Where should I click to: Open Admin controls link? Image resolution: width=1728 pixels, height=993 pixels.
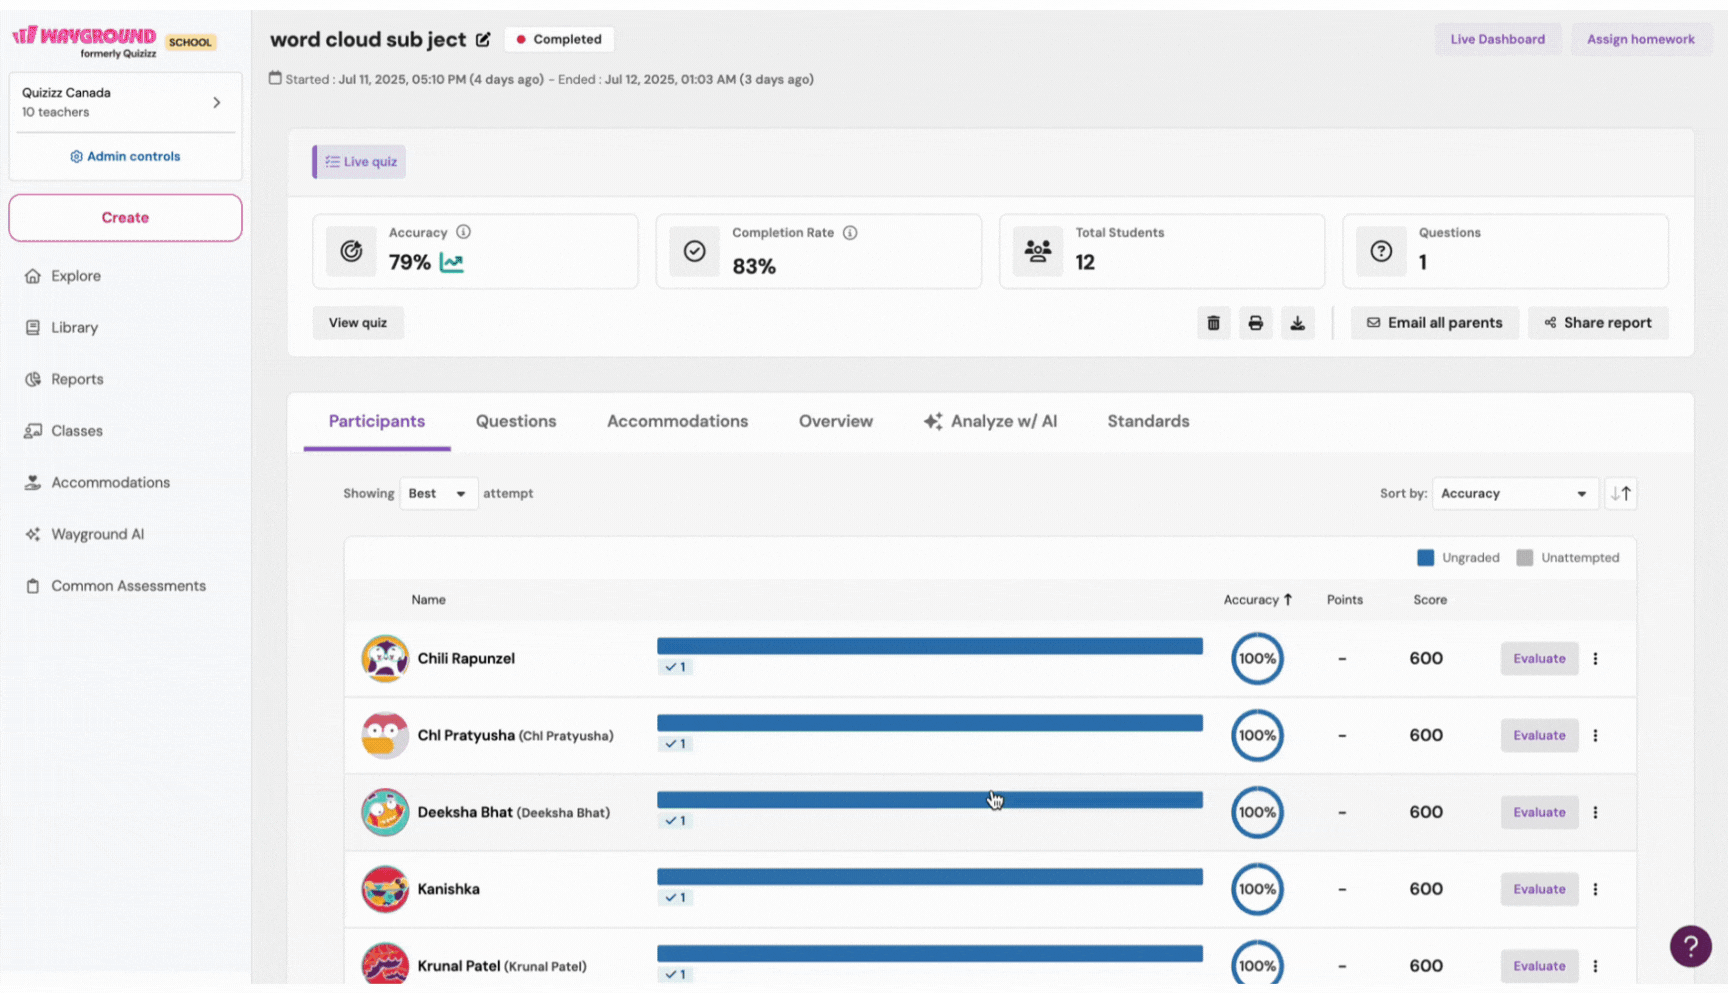click(125, 157)
